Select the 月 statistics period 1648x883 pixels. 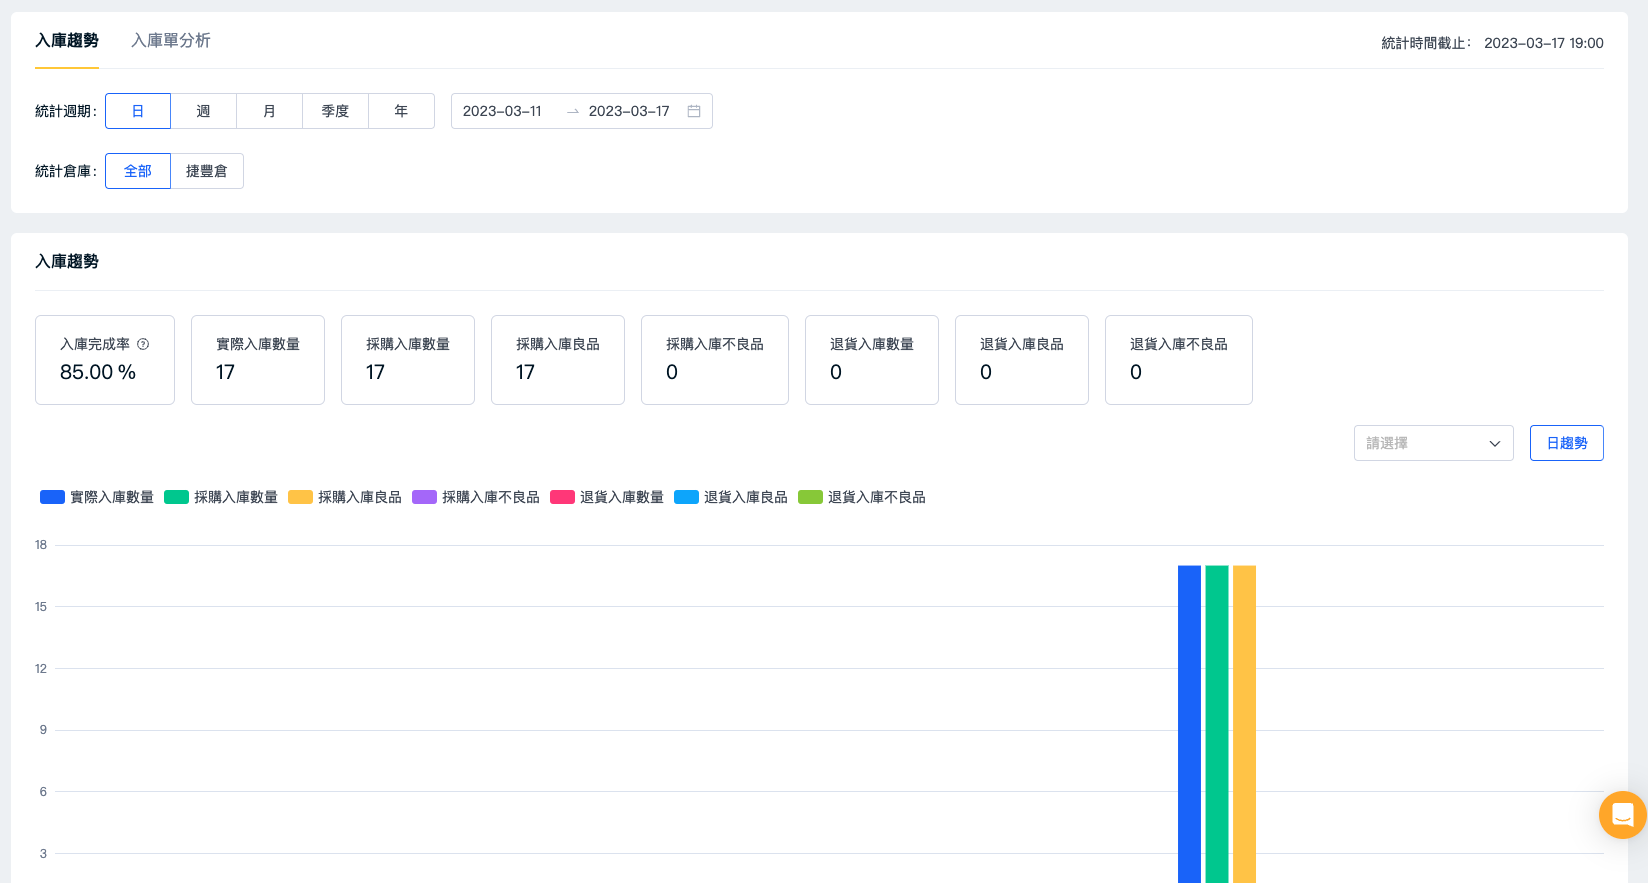(270, 111)
